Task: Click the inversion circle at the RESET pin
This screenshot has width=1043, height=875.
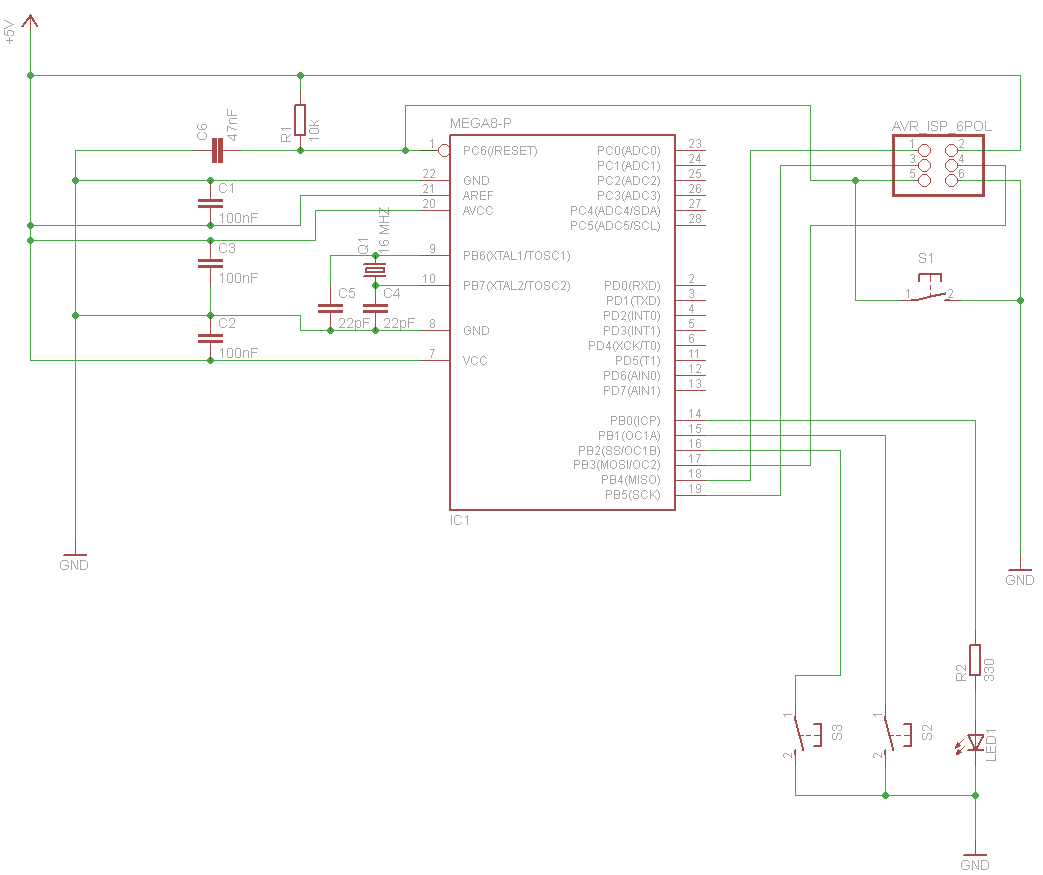Action: [444, 150]
